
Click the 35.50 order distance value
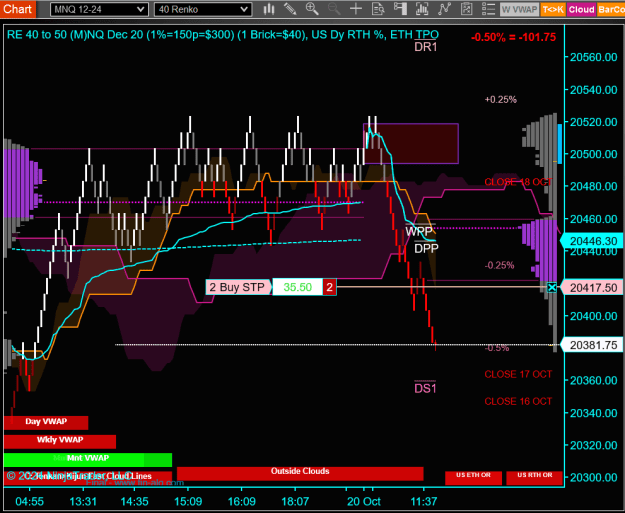(297, 287)
